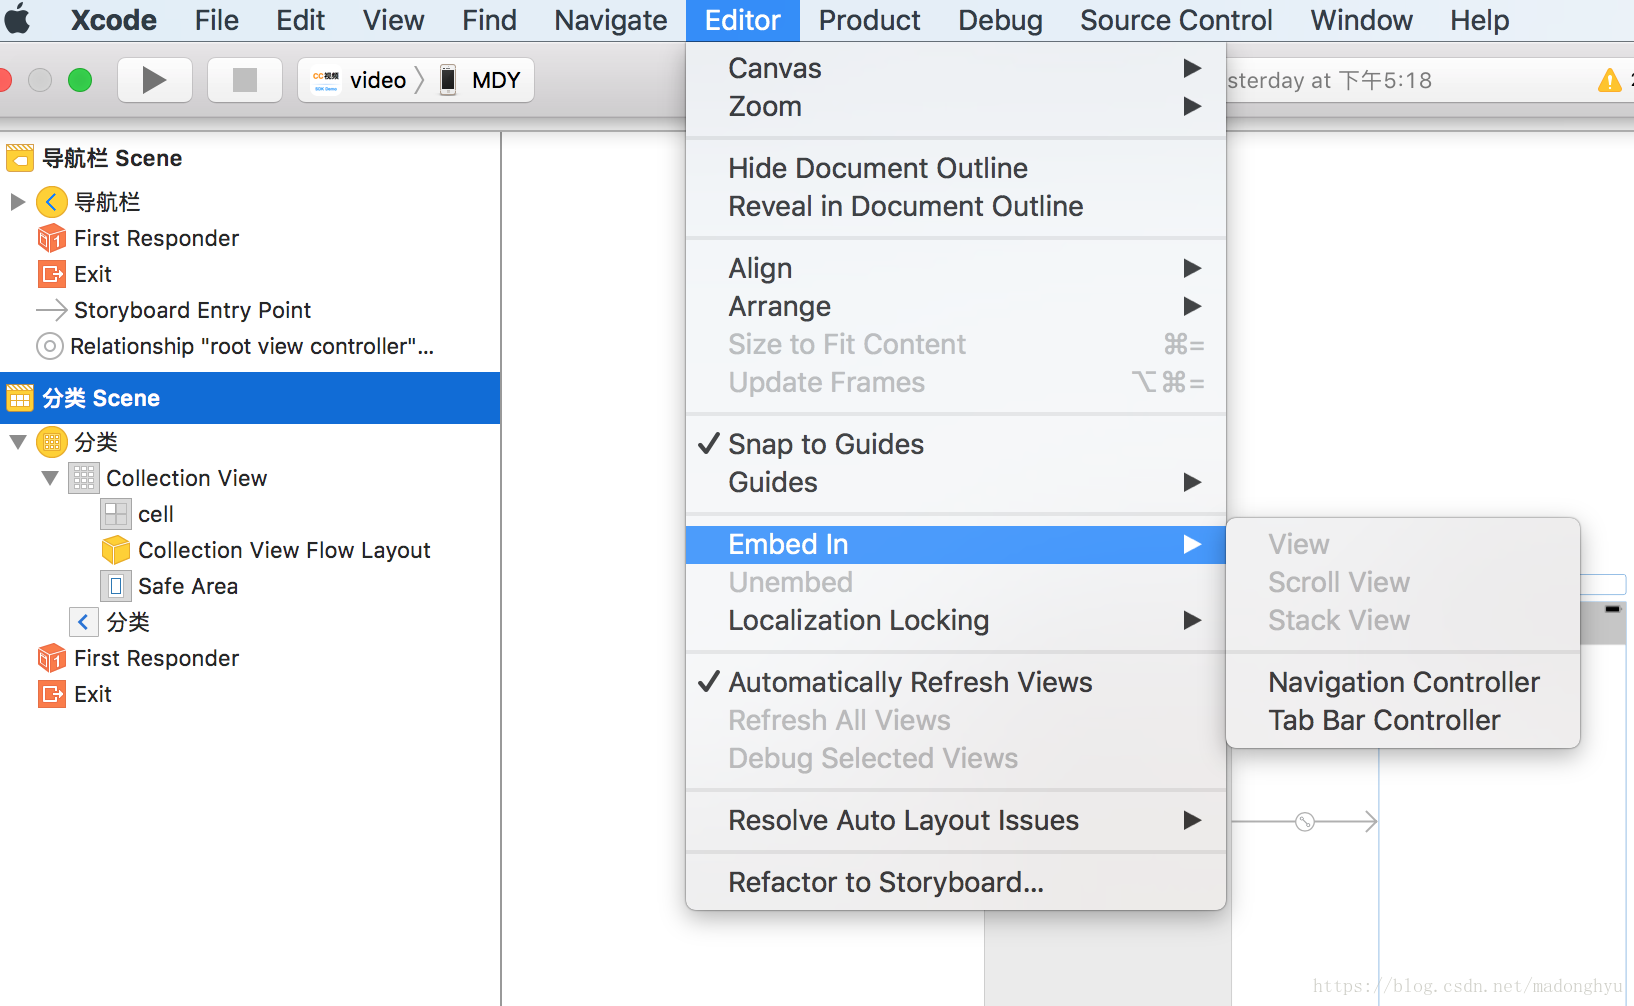This screenshot has width=1634, height=1006.
Task: Select Collection View Flow Layout cube icon
Action: tap(116, 550)
